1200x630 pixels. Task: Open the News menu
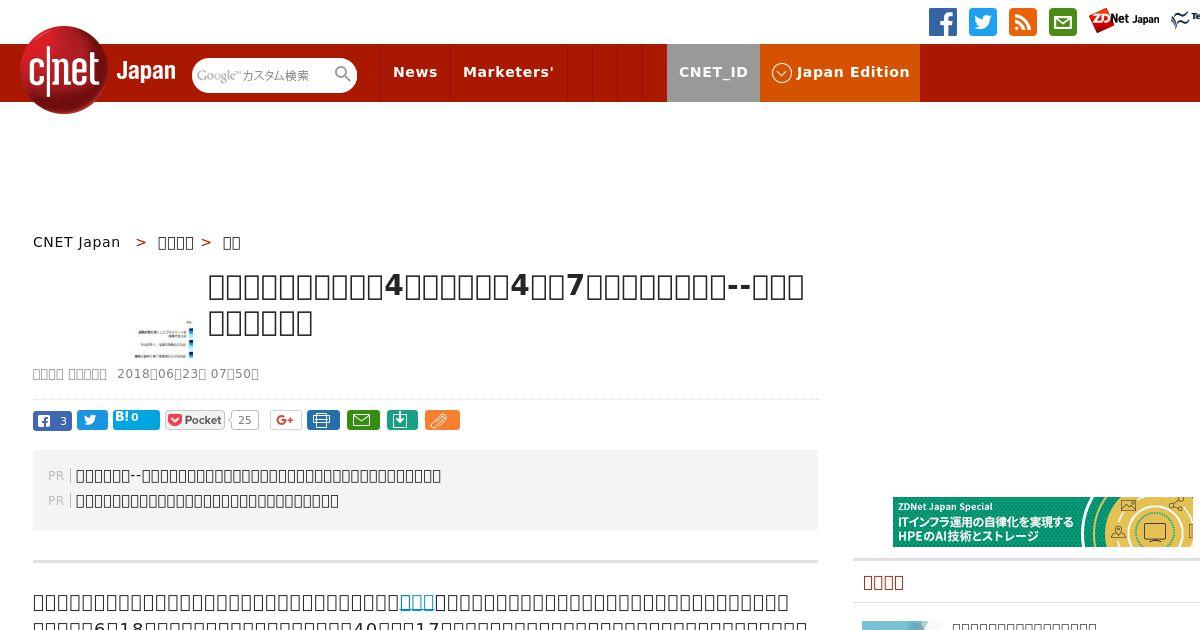click(415, 72)
